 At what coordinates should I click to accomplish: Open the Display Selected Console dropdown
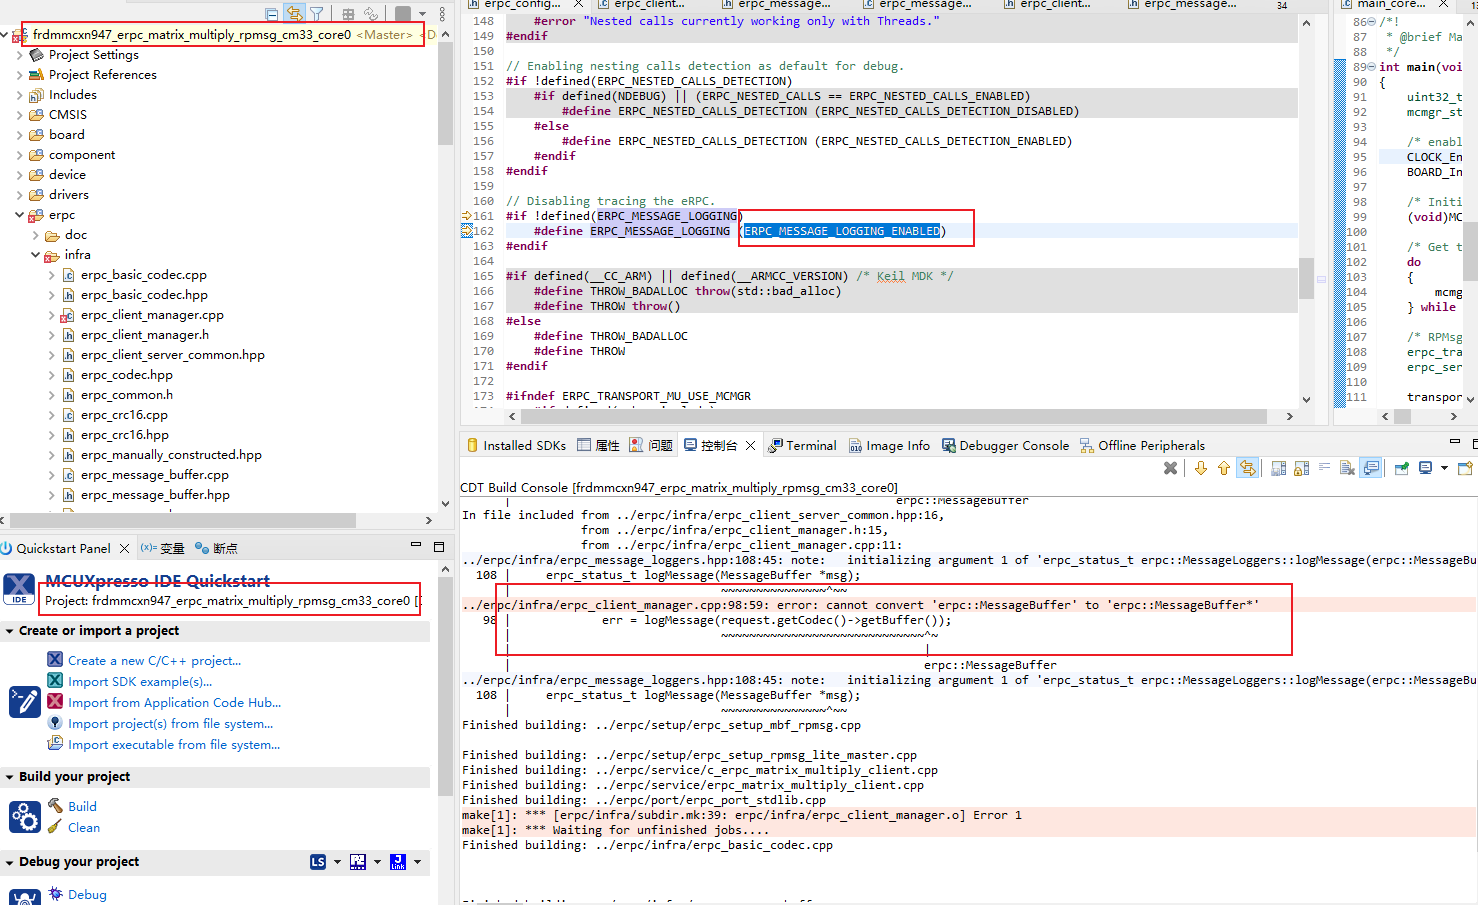click(1444, 467)
